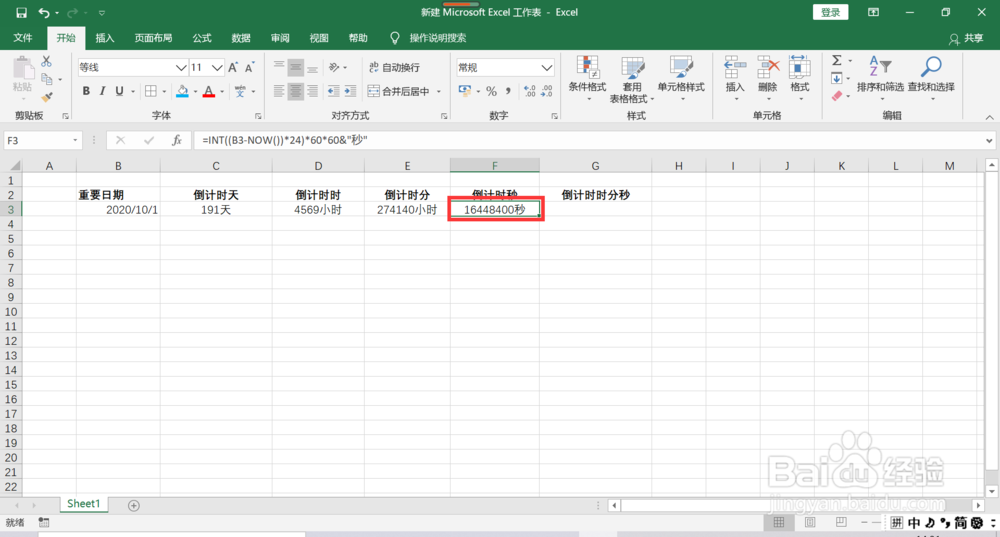Click increase decimal icon

(x=530, y=91)
